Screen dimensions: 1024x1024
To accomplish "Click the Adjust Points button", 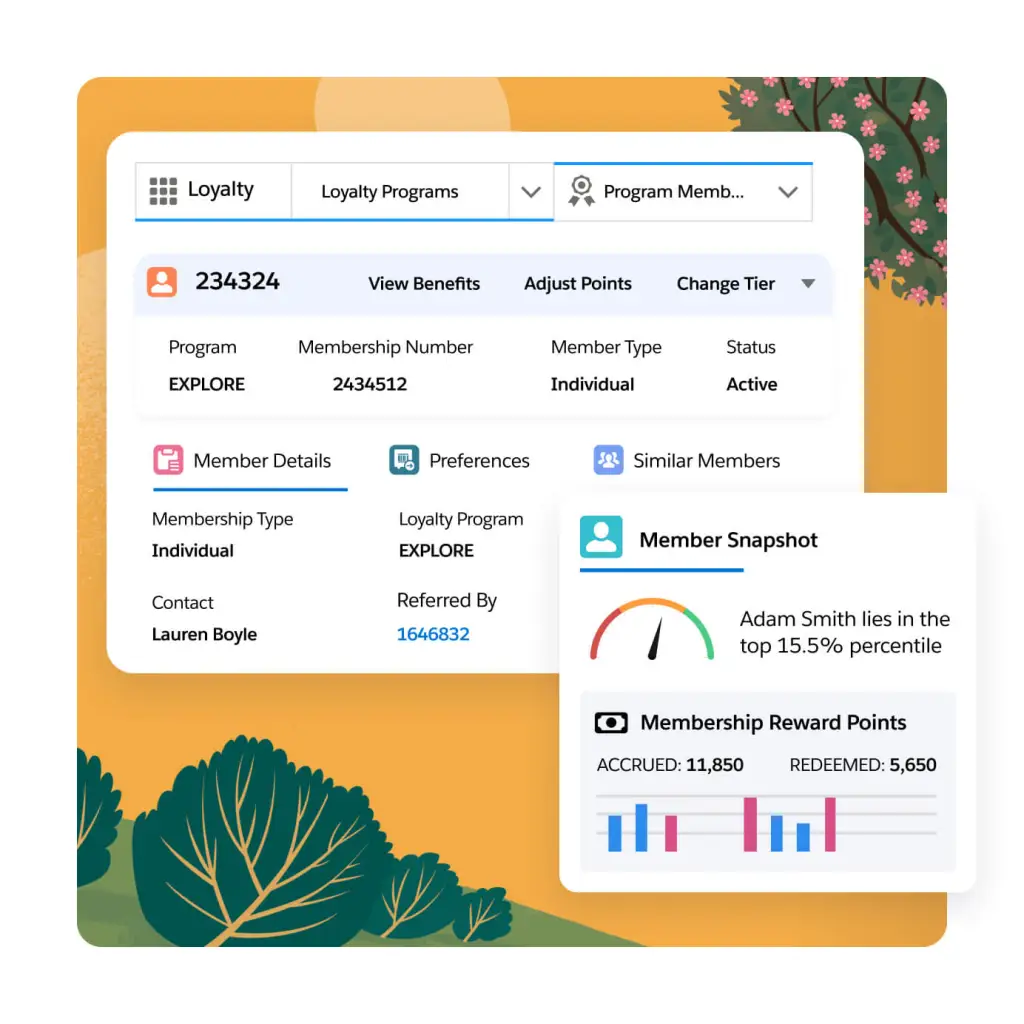I will 578,283.
